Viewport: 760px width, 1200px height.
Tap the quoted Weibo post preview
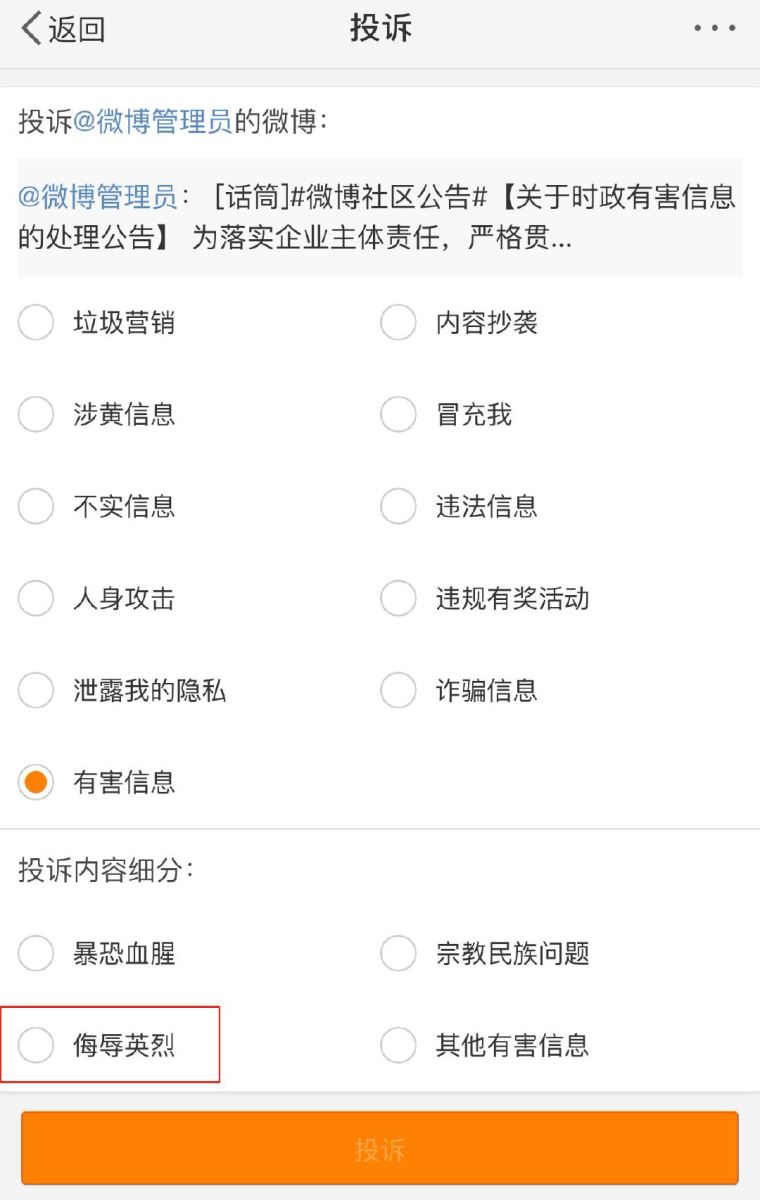click(x=380, y=218)
